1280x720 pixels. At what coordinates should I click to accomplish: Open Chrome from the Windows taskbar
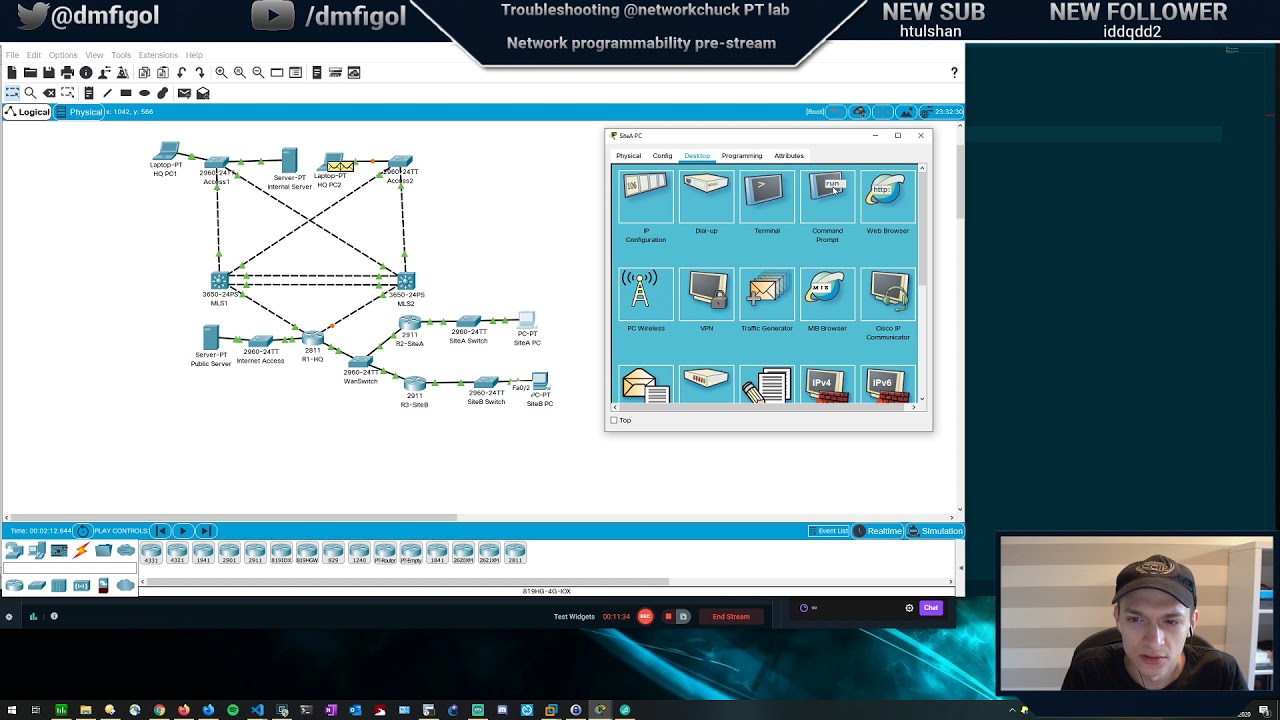tap(159, 710)
